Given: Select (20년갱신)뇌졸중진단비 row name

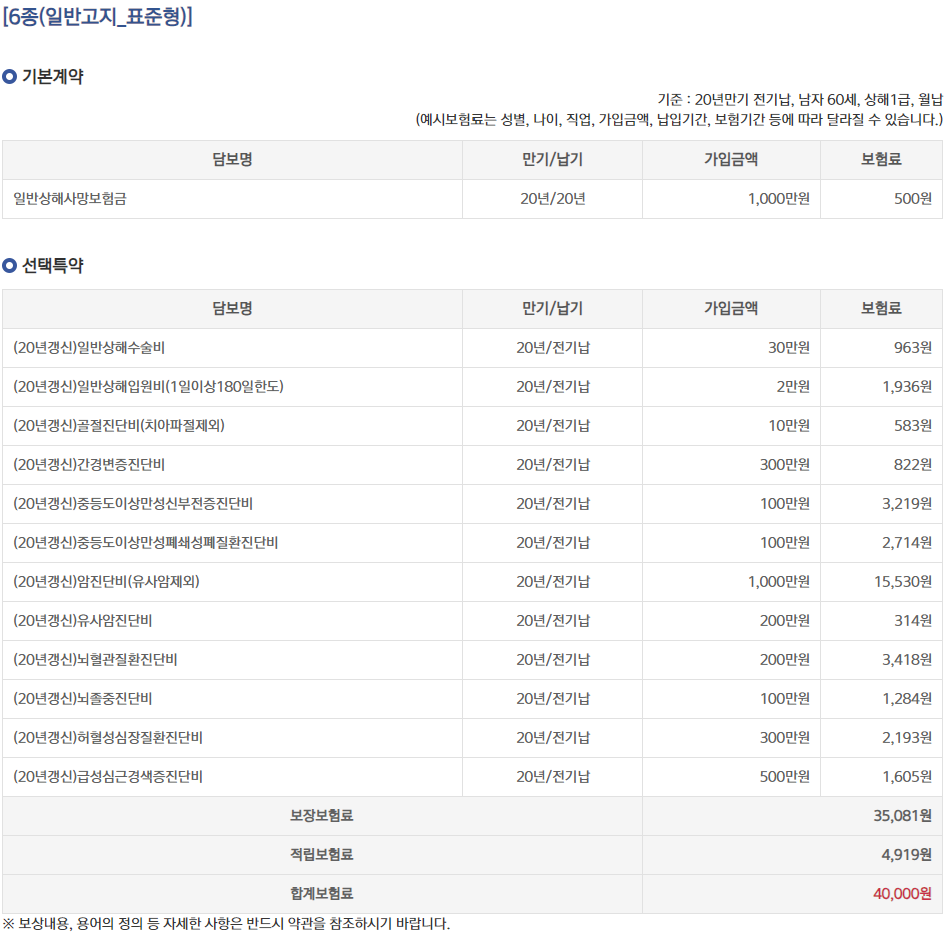Looking at the screenshot, I should [x=83, y=699].
